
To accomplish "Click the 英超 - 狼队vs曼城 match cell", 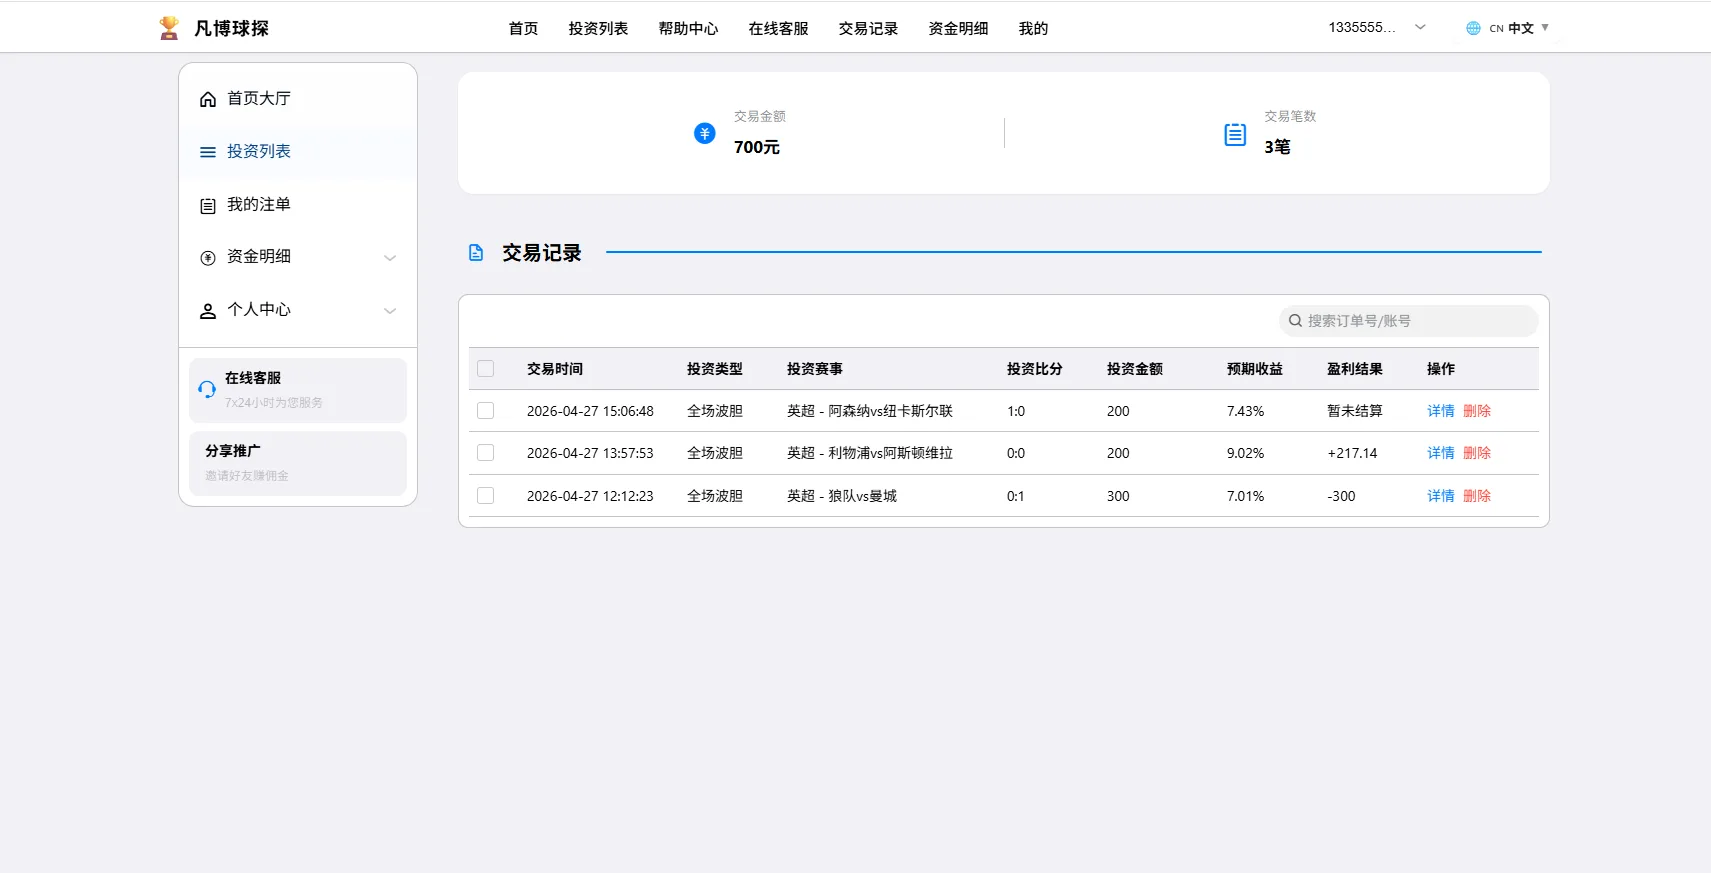I will pyautogui.click(x=842, y=496).
